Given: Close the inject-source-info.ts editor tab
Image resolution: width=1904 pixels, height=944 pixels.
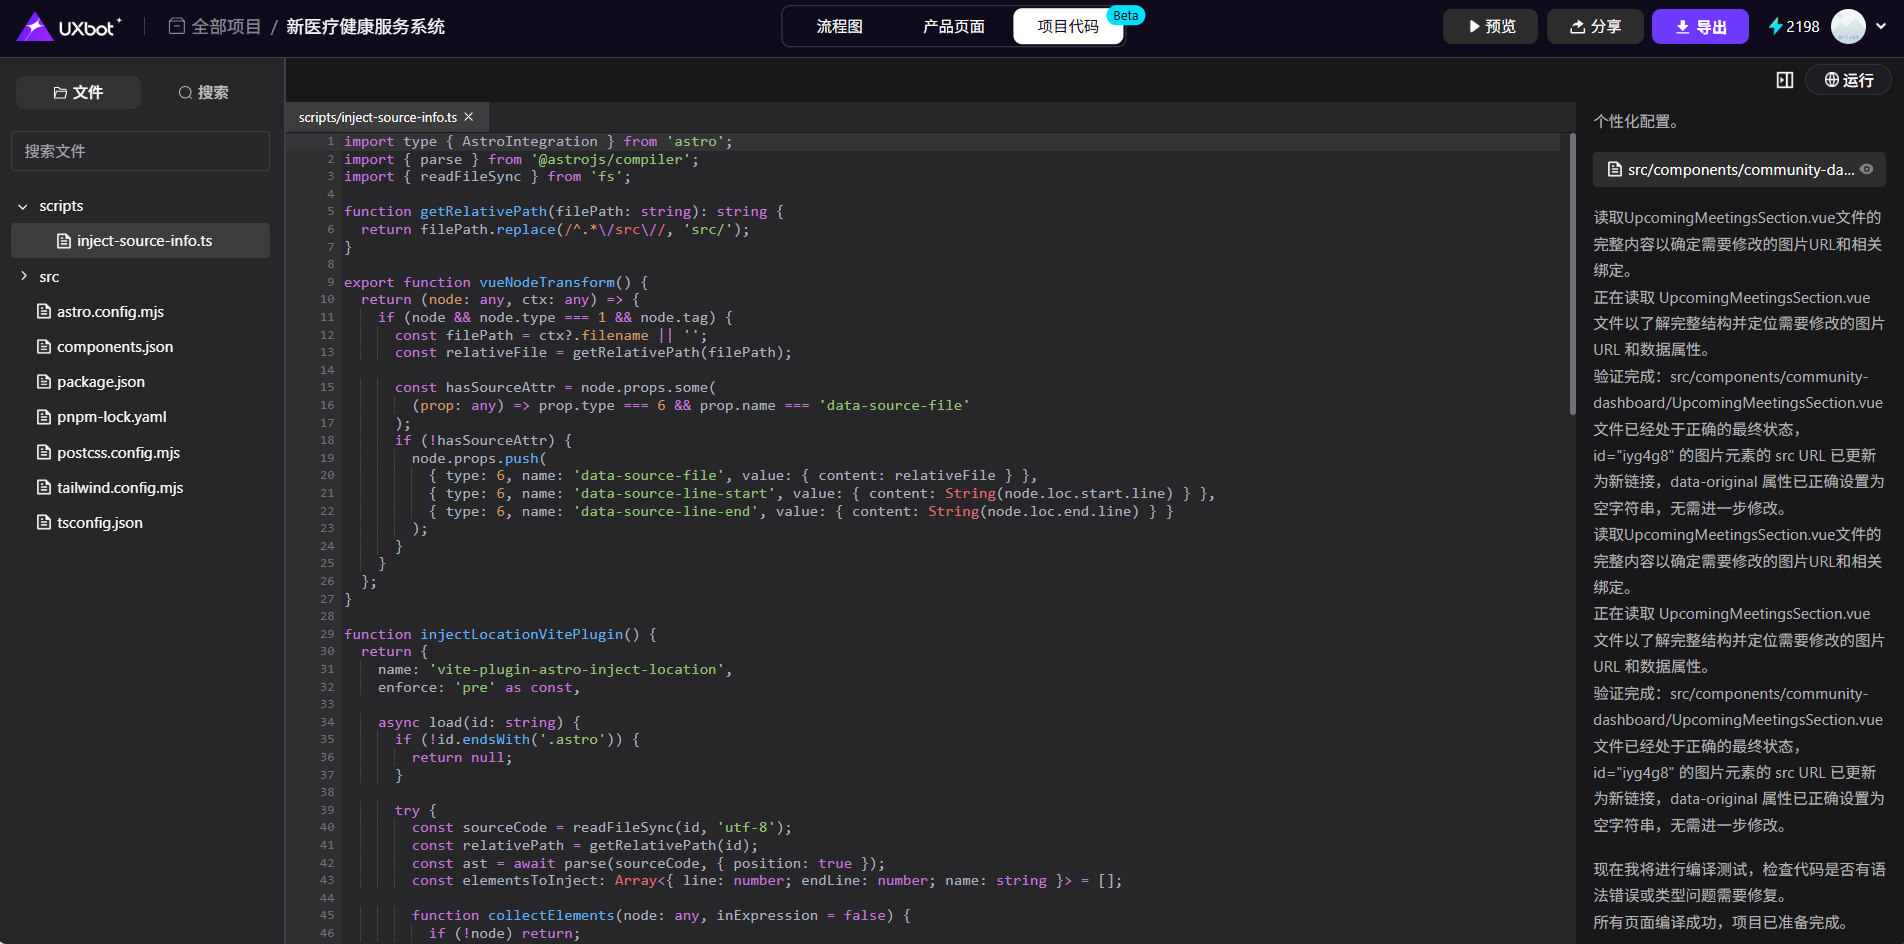Looking at the screenshot, I should (469, 117).
